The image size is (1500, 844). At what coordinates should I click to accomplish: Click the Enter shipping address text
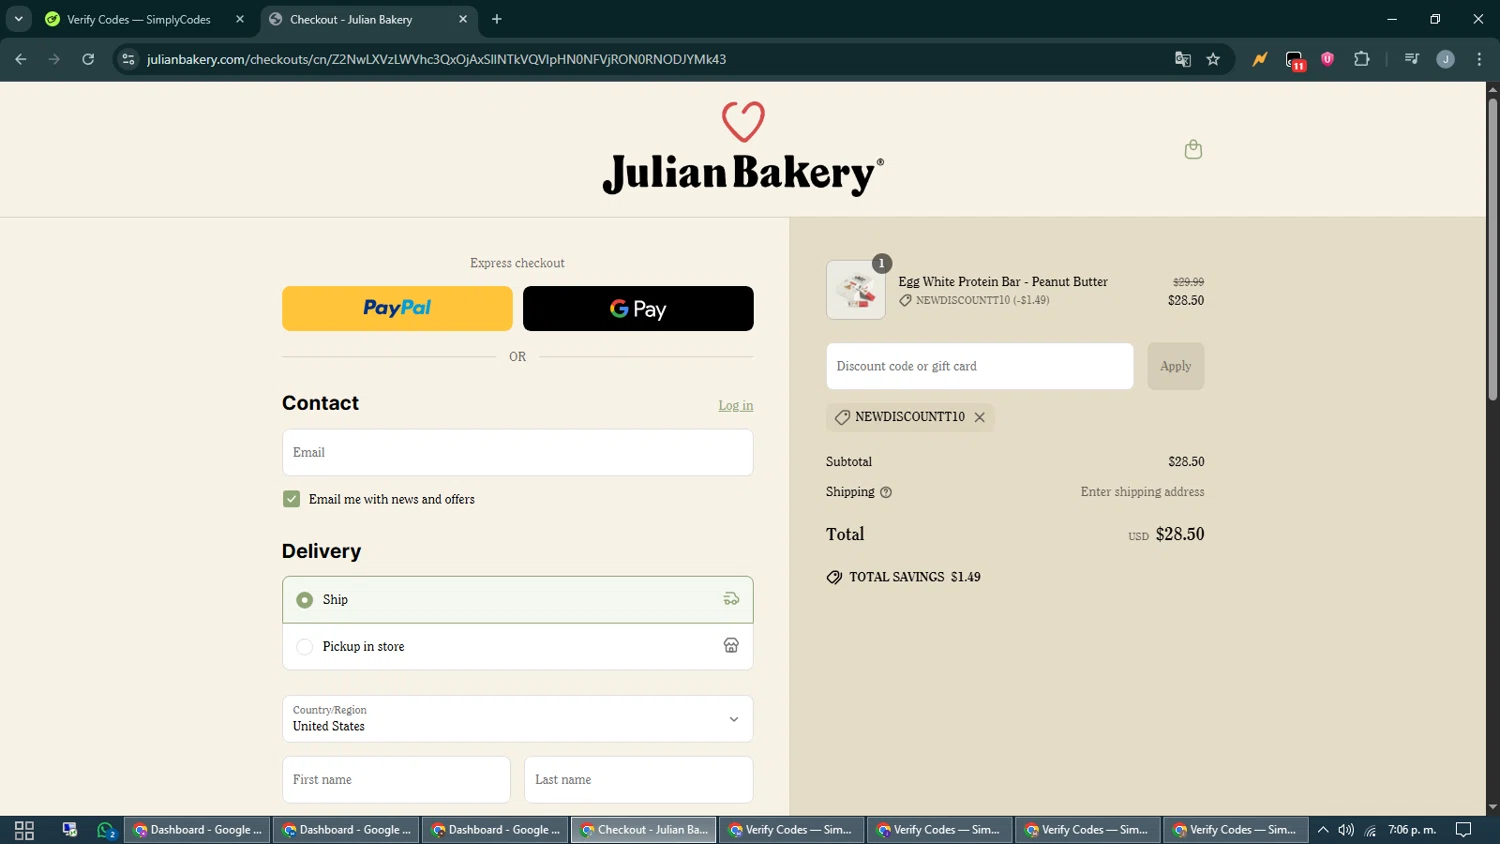point(1142,492)
